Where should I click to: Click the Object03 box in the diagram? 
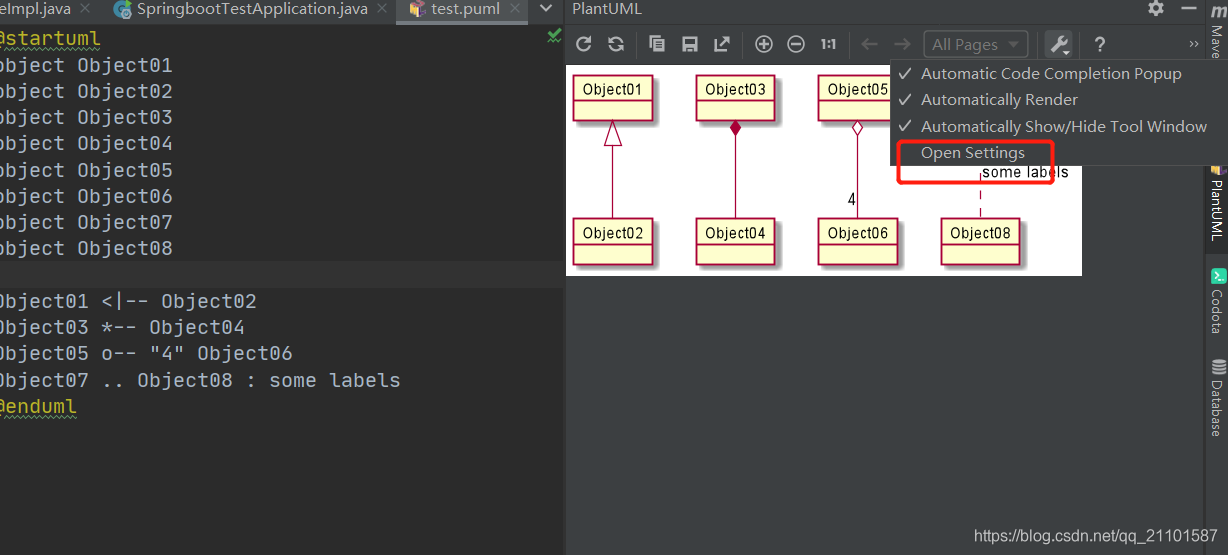(x=735, y=97)
